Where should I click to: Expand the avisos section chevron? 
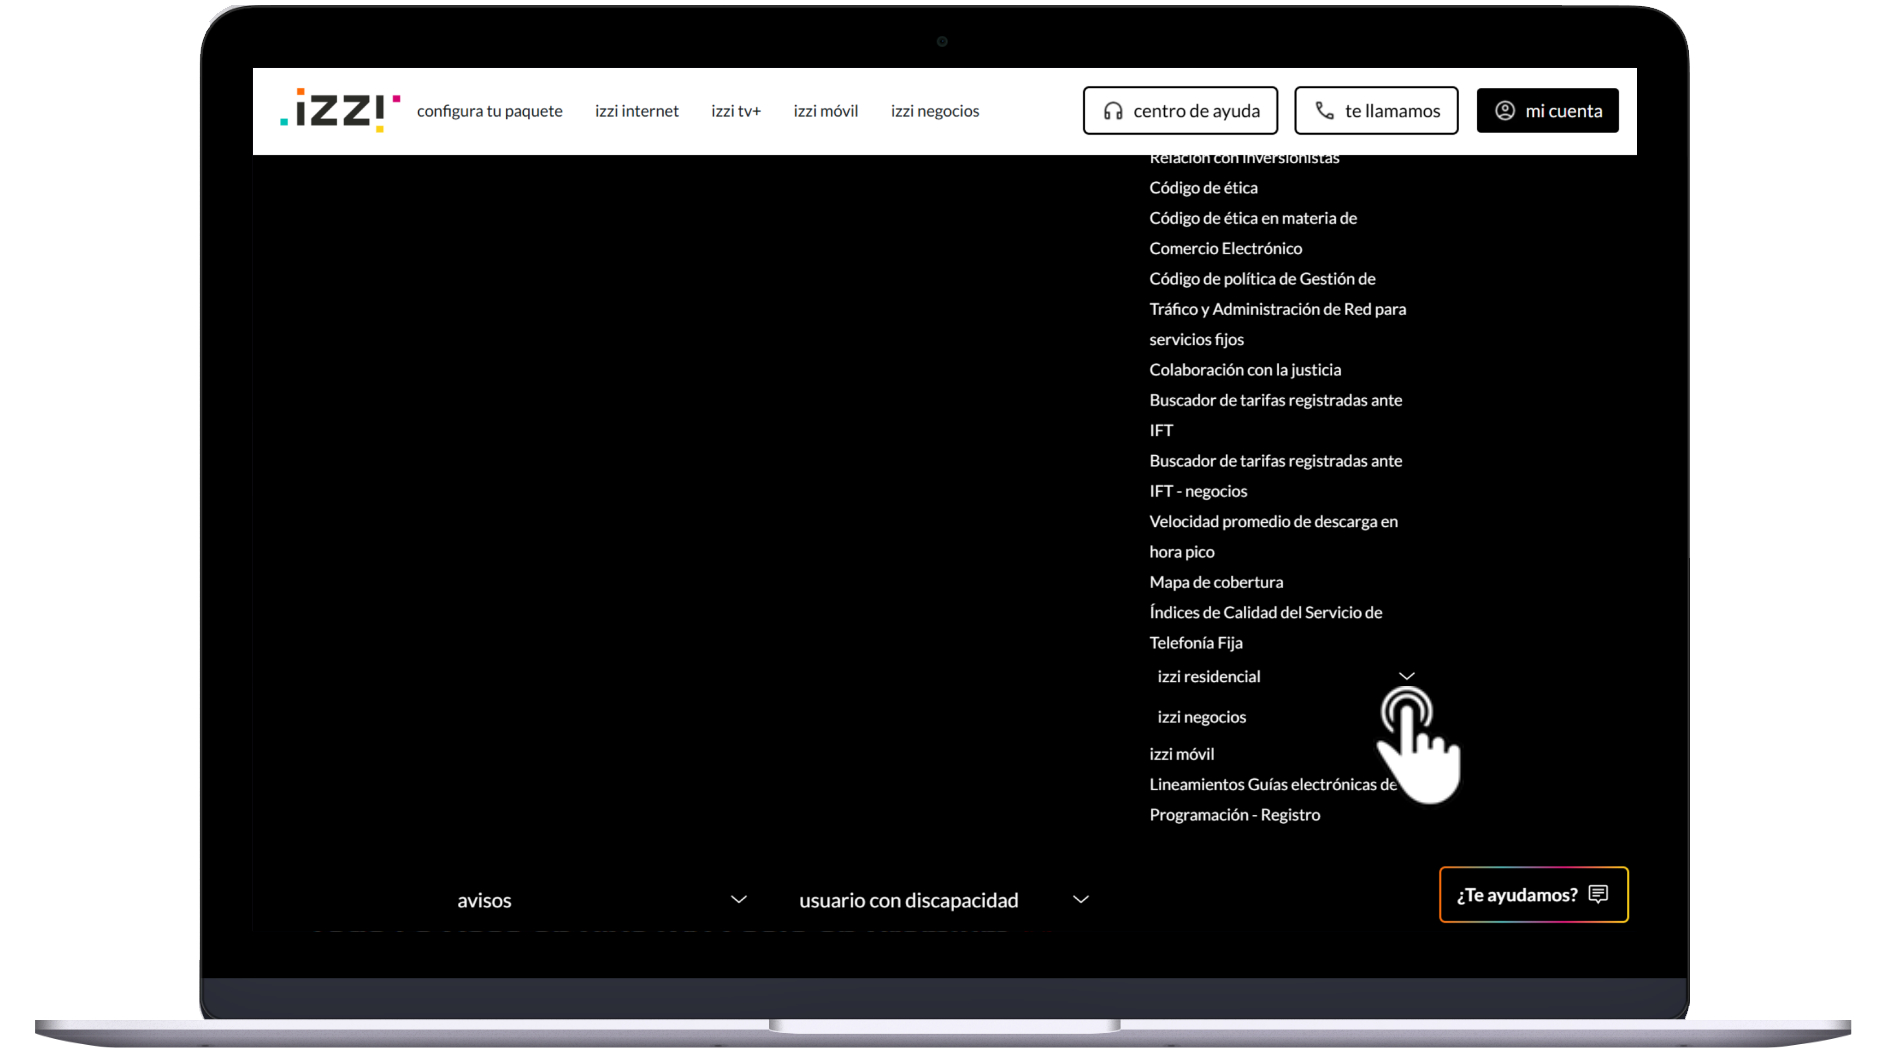[738, 899]
